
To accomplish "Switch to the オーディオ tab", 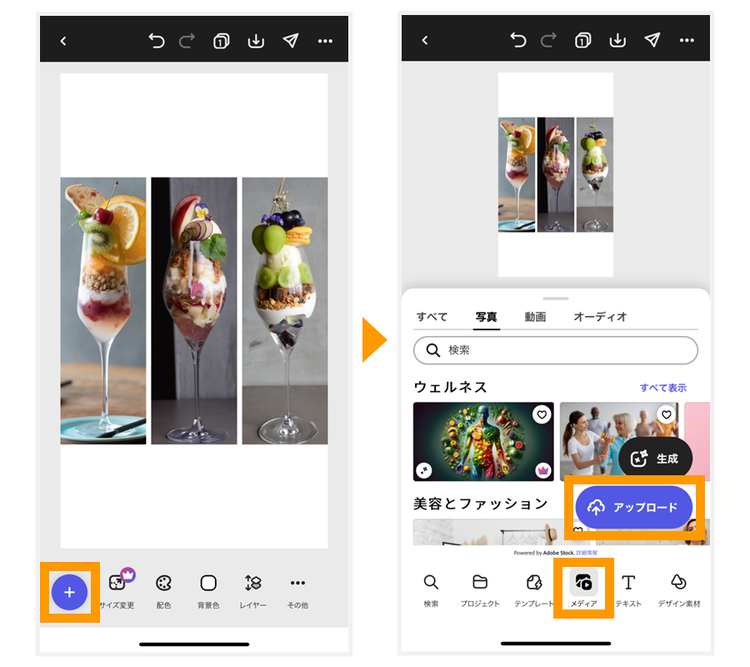I will [x=600, y=317].
